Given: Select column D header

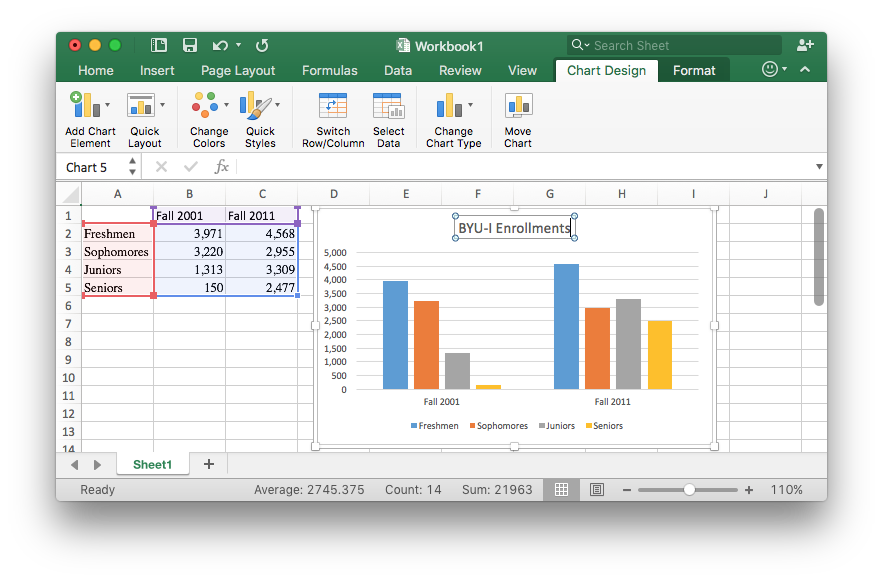Looking at the screenshot, I should [334, 194].
